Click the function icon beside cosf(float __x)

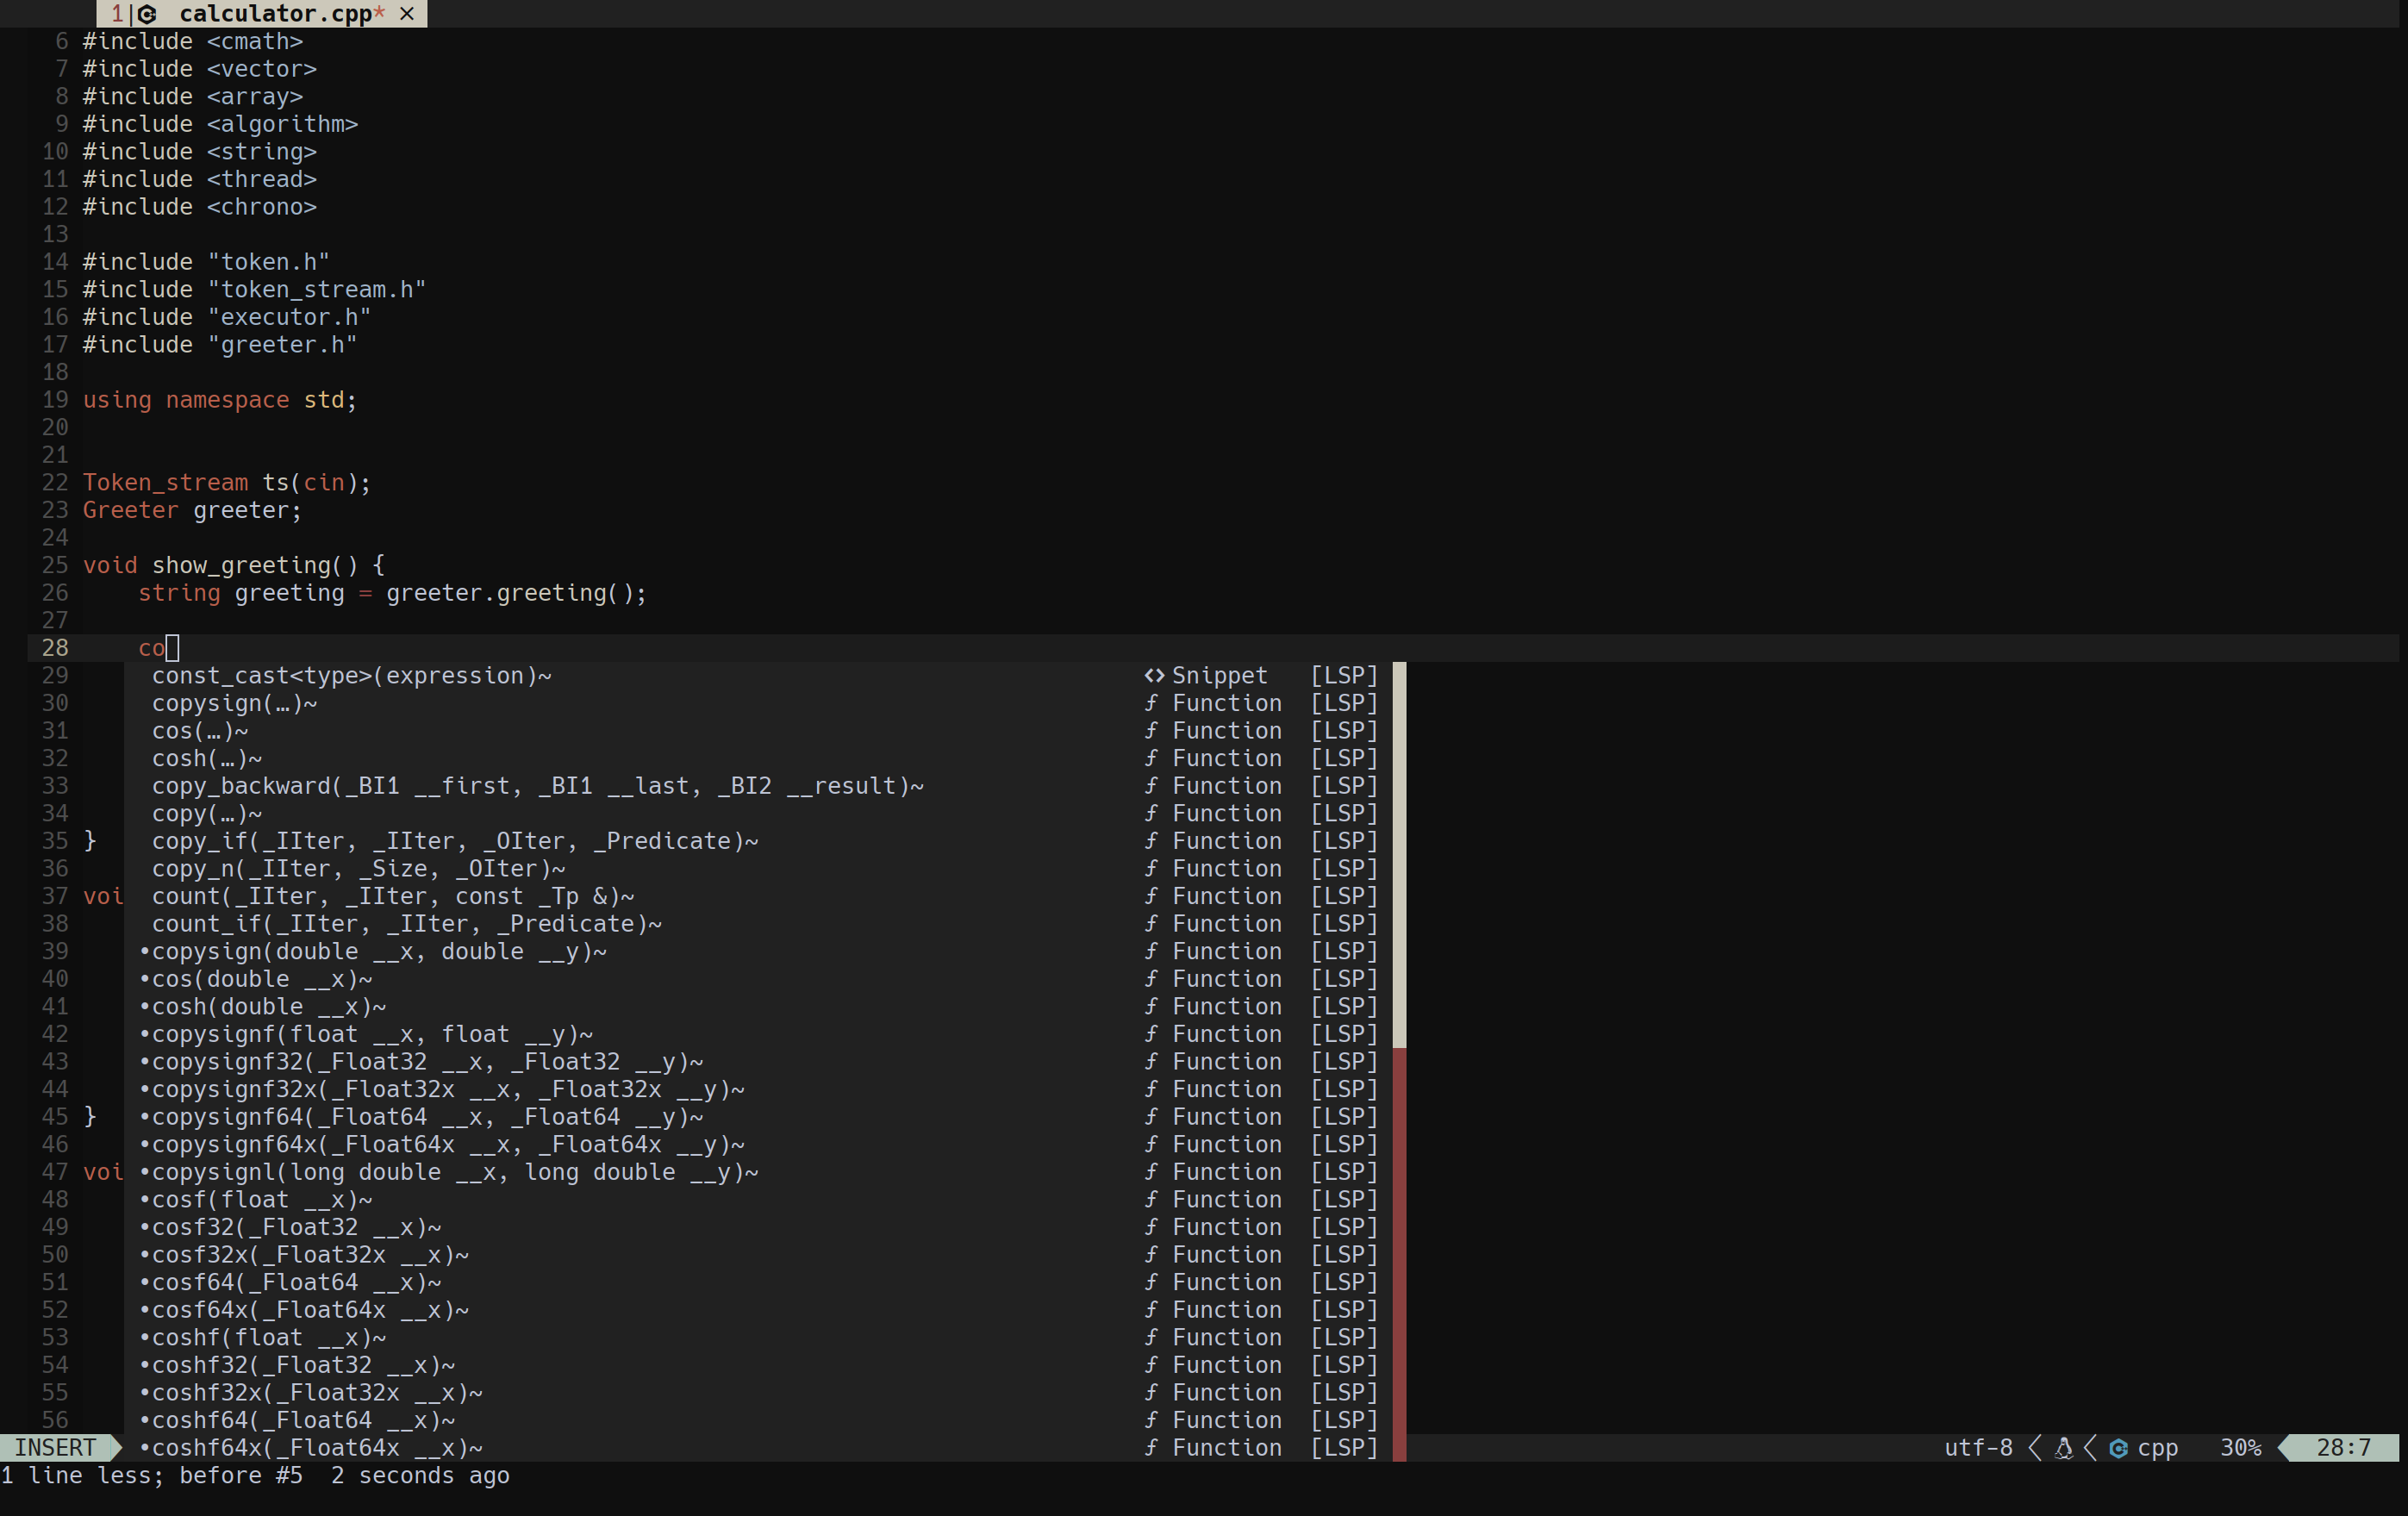coord(1151,1199)
